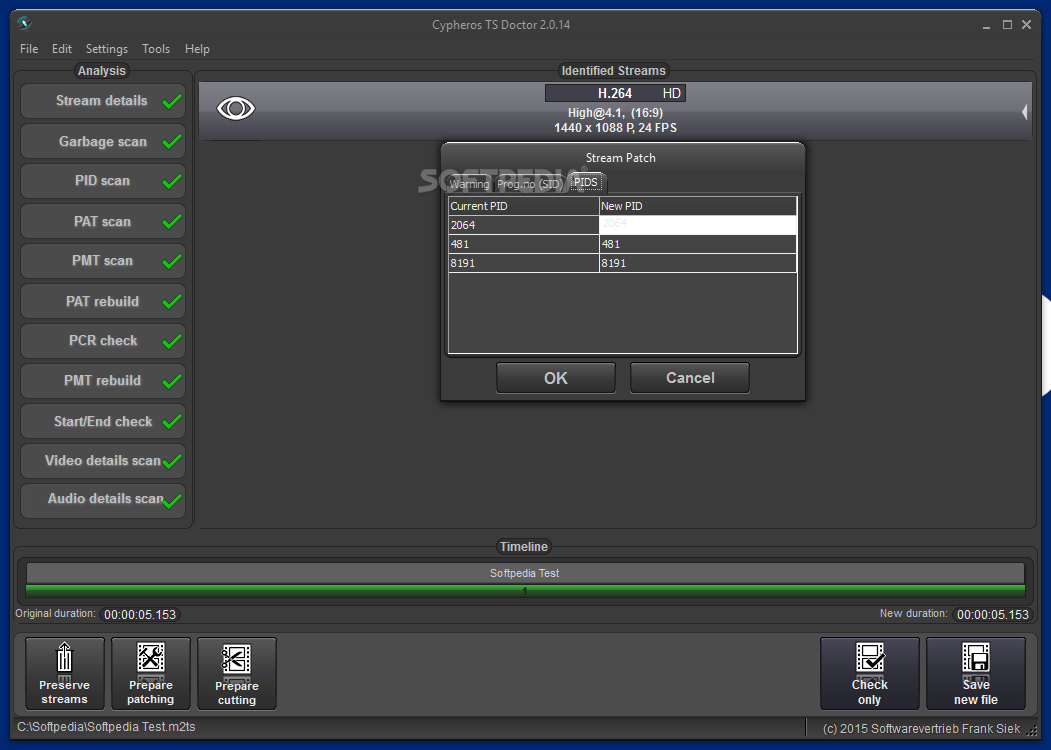Start the PMT scan step

point(103,261)
